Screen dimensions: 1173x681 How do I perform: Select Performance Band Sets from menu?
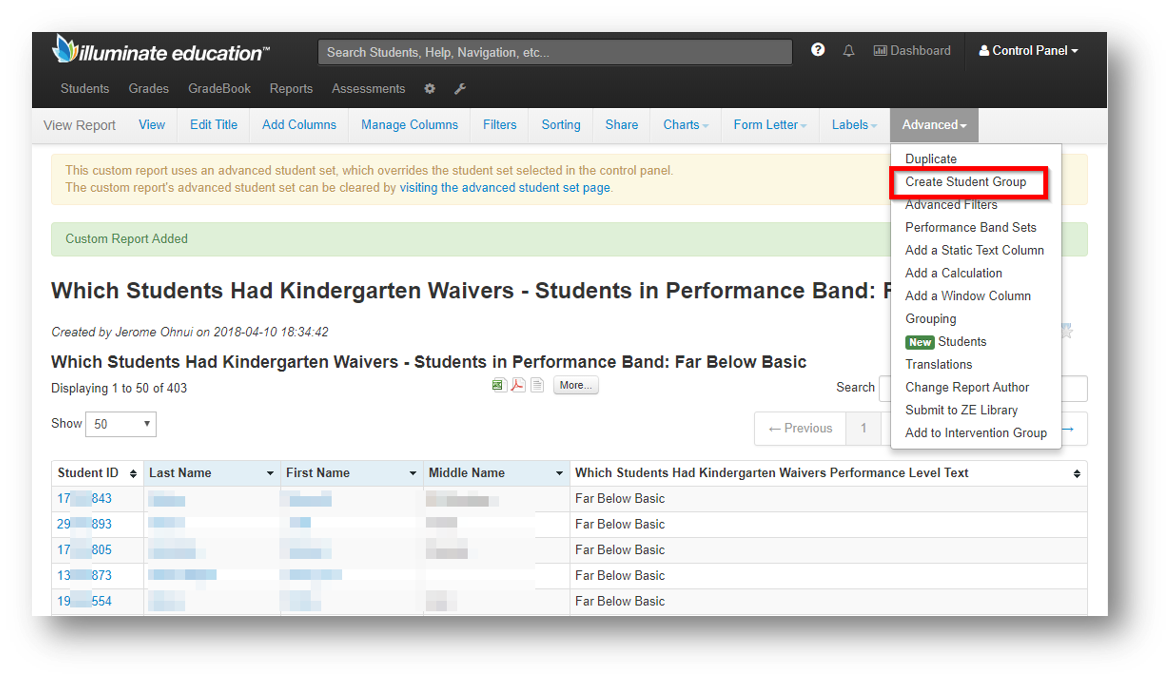click(x=970, y=227)
